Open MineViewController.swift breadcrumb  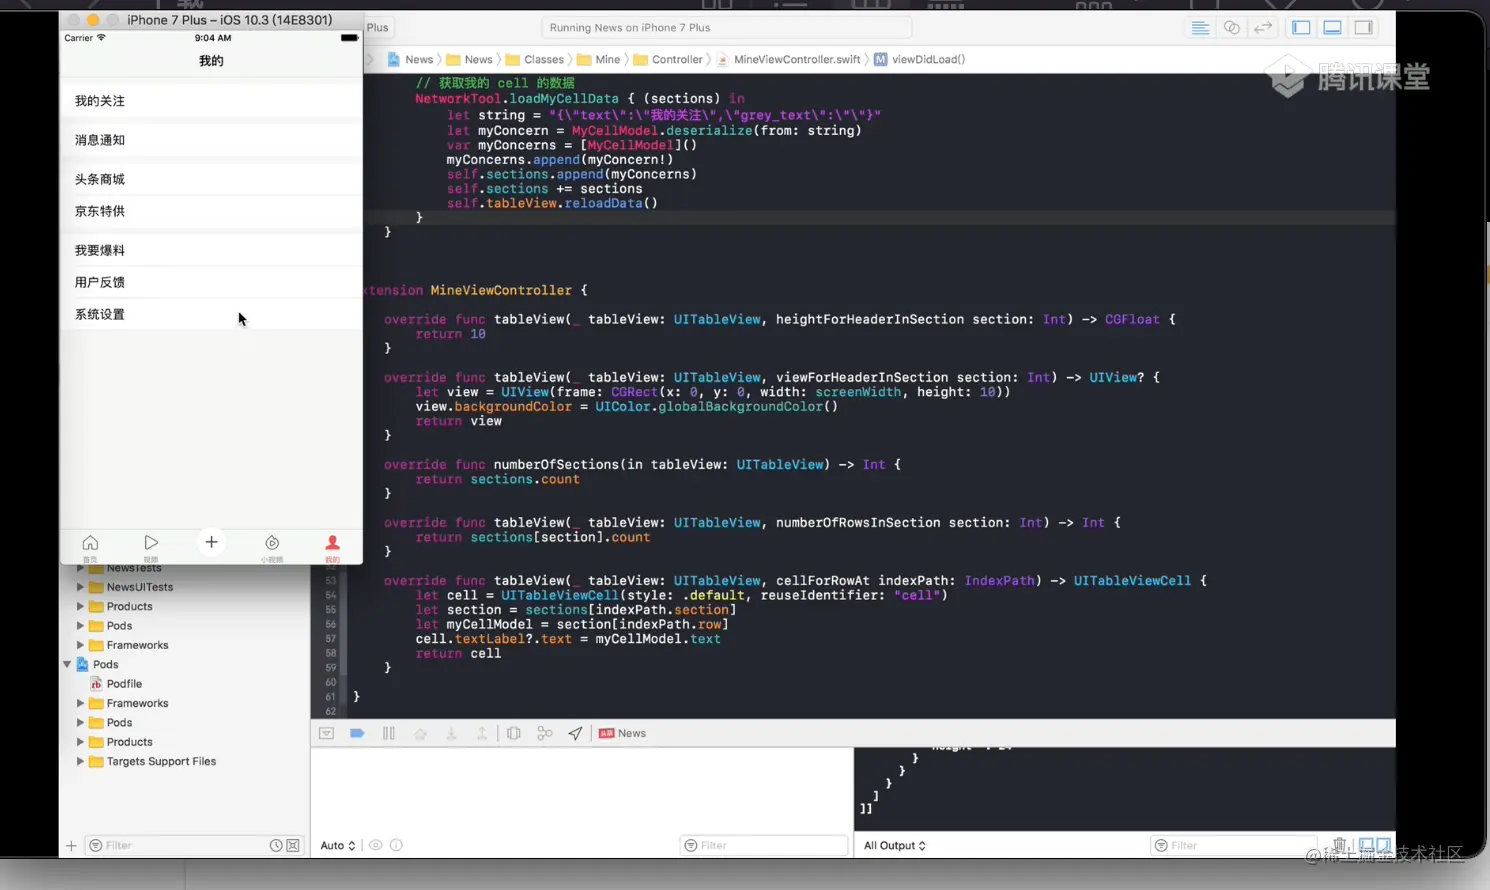coord(788,59)
